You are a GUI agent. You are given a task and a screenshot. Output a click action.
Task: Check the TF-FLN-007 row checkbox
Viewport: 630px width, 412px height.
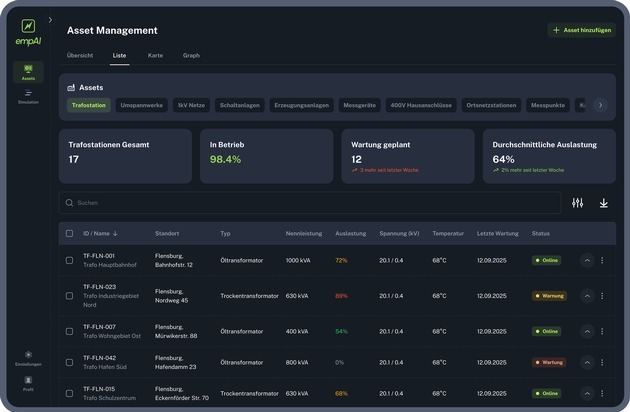click(x=69, y=331)
